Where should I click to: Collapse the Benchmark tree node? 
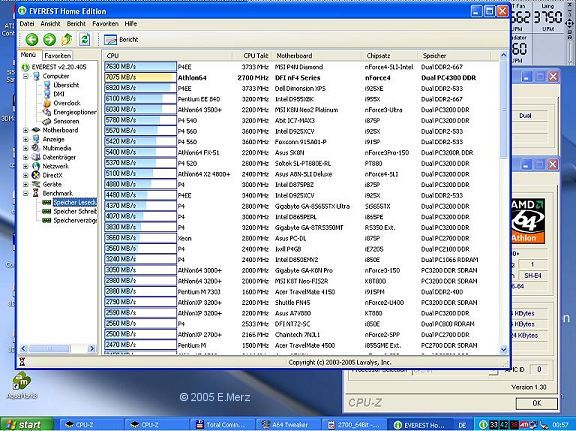coord(26,193)
